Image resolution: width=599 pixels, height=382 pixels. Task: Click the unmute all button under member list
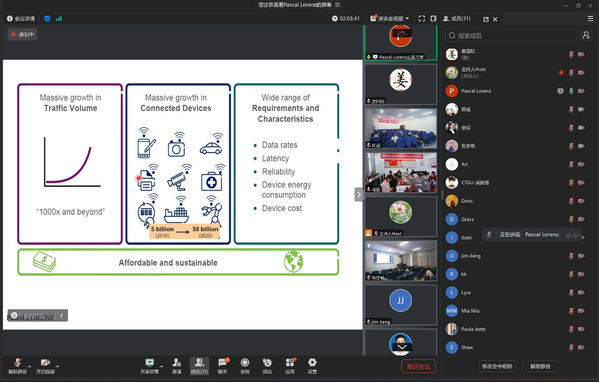coord(540,366)
